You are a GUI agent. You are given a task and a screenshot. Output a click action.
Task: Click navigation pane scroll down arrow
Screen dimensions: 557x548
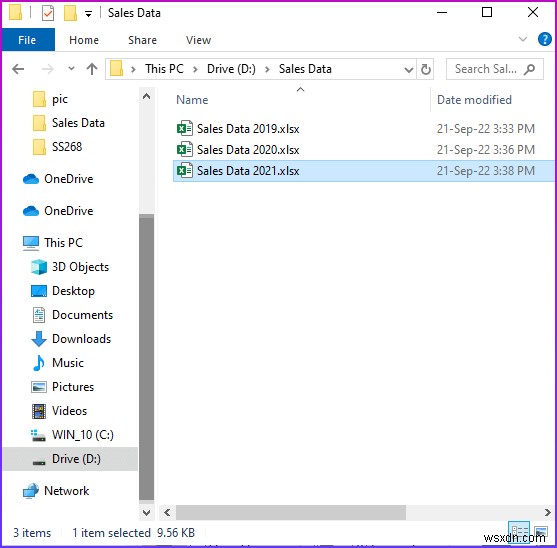(146, 512)
